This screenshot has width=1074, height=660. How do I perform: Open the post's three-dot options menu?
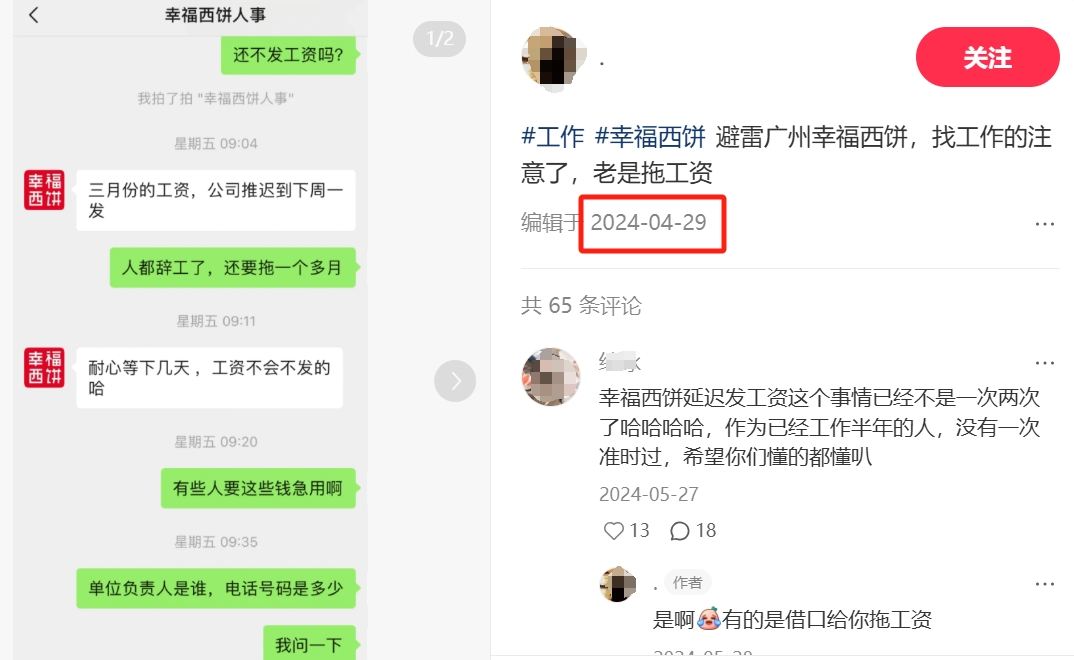1045,224
